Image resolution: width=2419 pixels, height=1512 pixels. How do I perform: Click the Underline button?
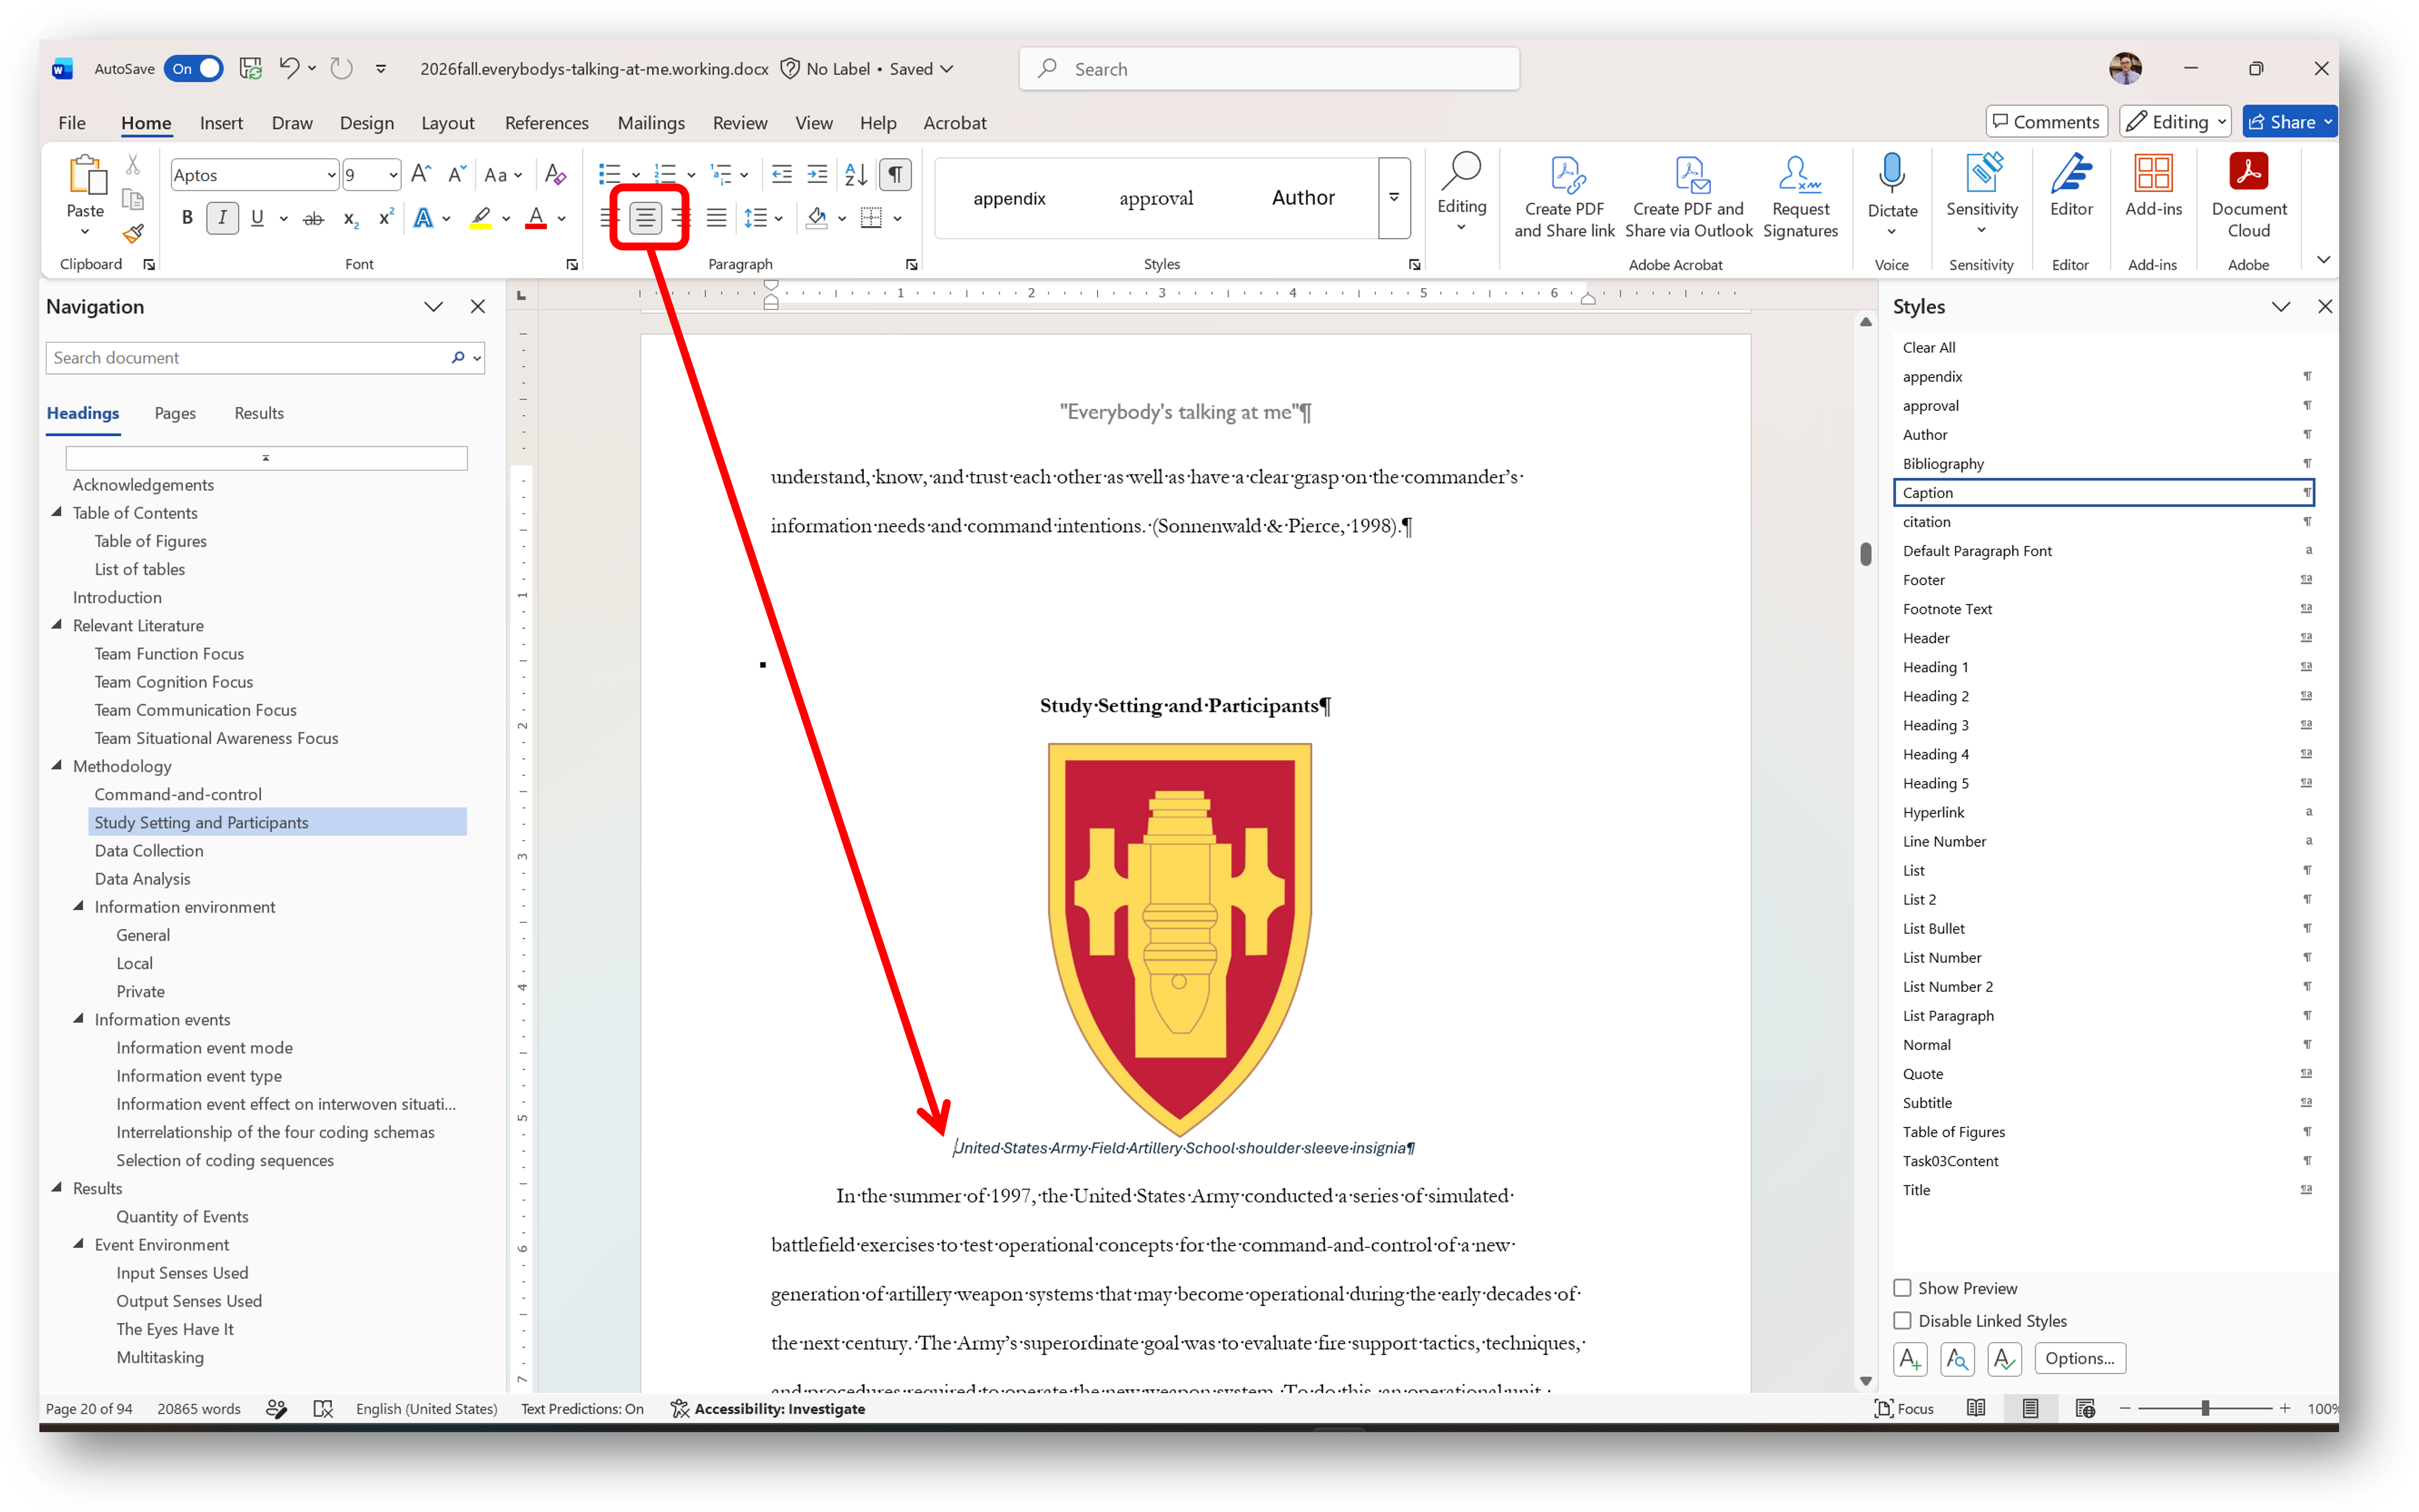[257, 218]
